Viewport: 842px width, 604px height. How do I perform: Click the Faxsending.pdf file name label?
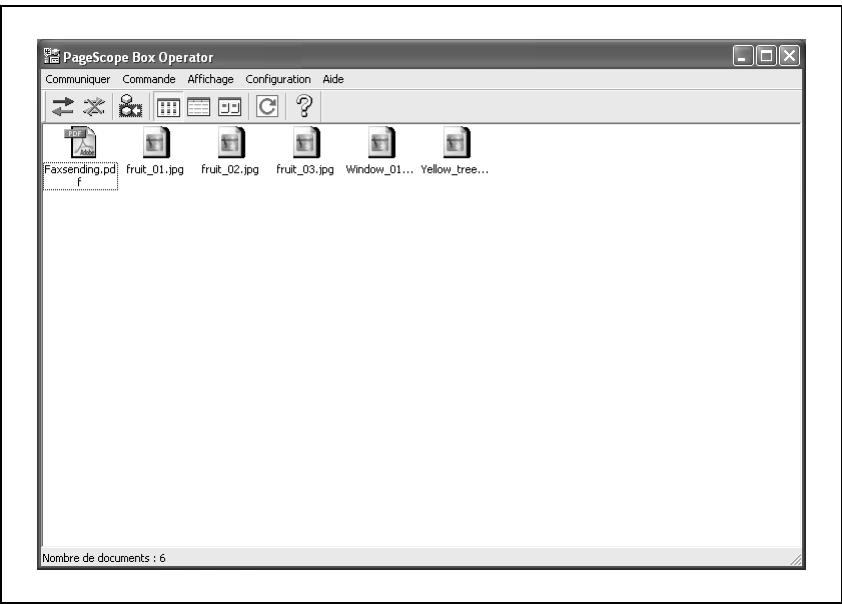80,176
